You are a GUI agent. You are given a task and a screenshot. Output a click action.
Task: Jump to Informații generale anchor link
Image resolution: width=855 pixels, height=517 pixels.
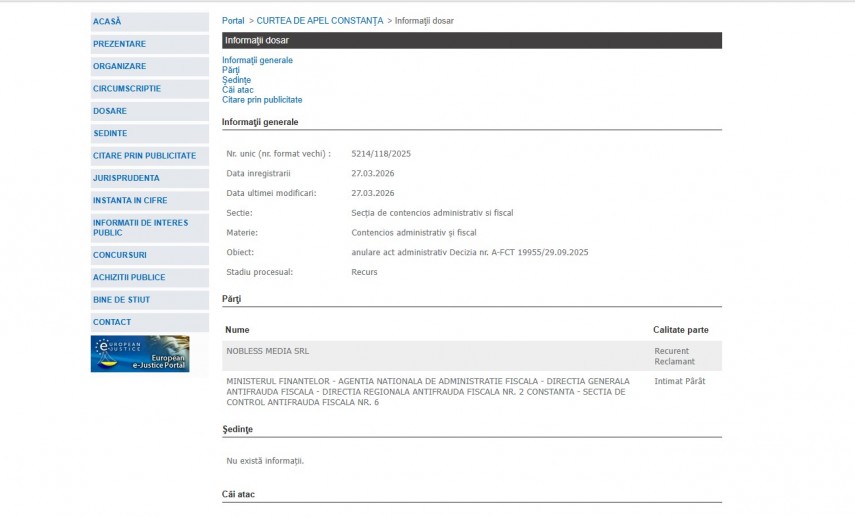coord(257,60)
